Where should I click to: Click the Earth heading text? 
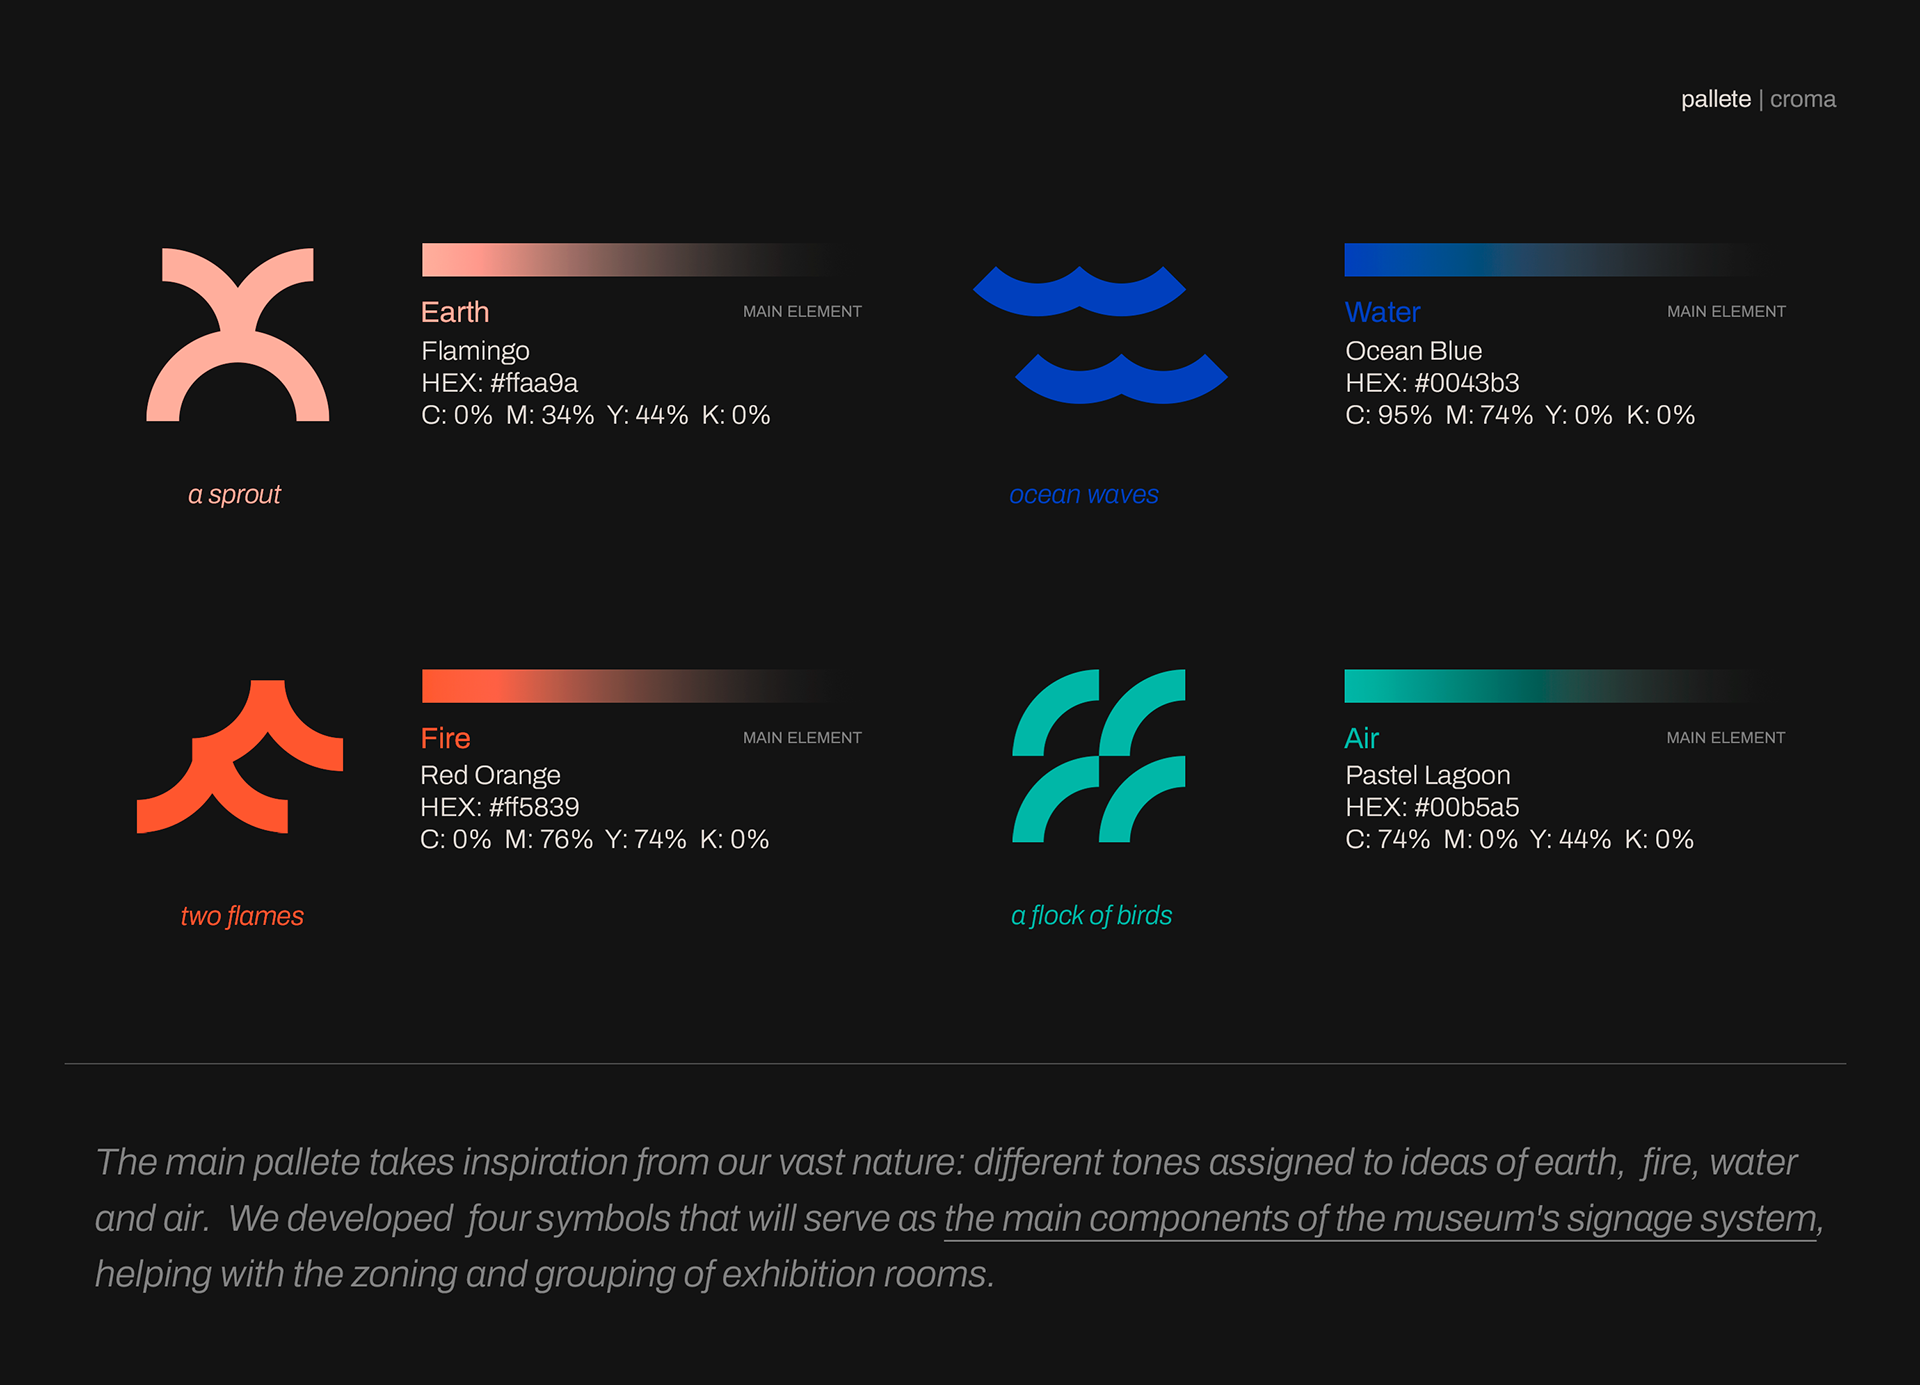(455, 312)
